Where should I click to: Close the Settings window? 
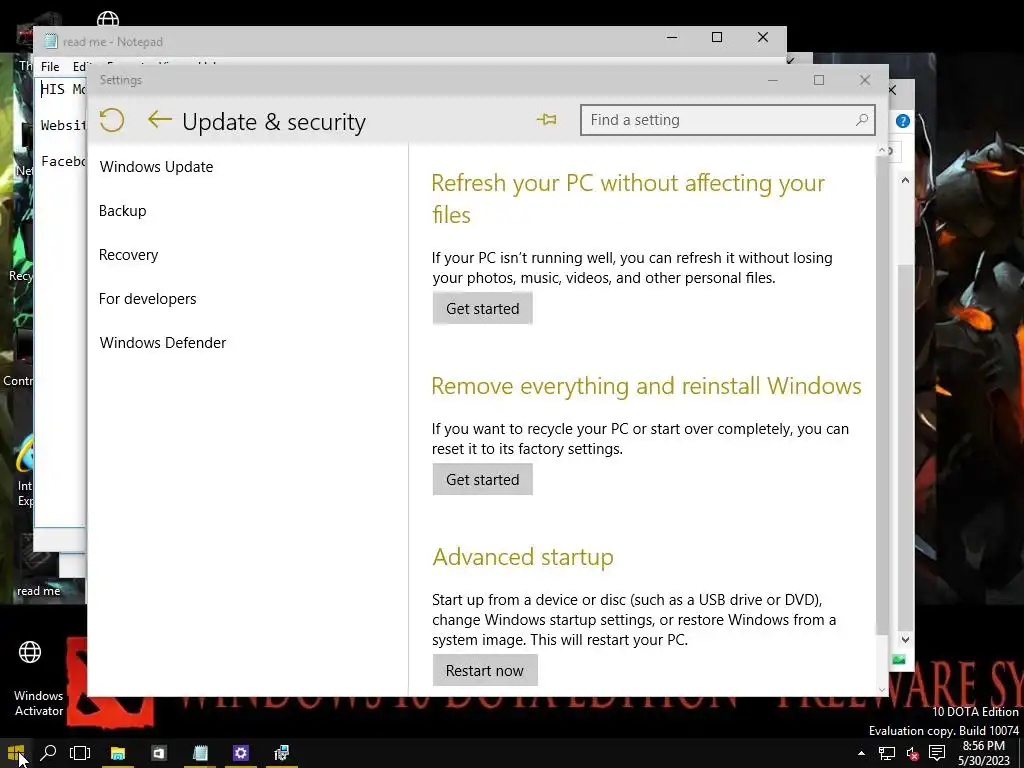click(x=865, y=80)
